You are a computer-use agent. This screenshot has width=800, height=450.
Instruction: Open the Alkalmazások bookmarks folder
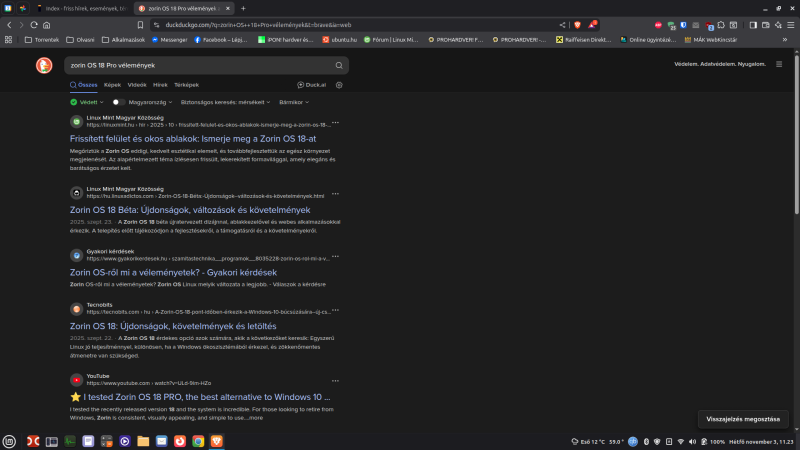pyautogui.click(x=123, y=39)
